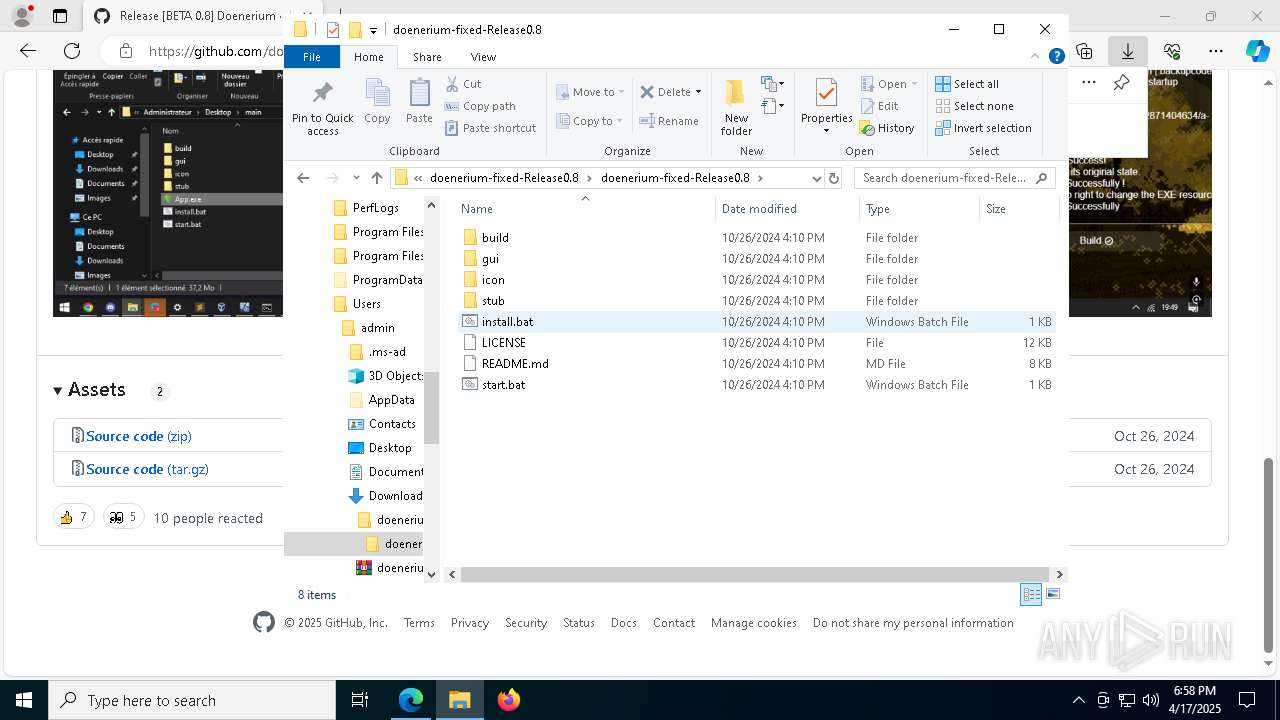
Task: Click the thumbs up reaction button
Action: pos(74,517)
